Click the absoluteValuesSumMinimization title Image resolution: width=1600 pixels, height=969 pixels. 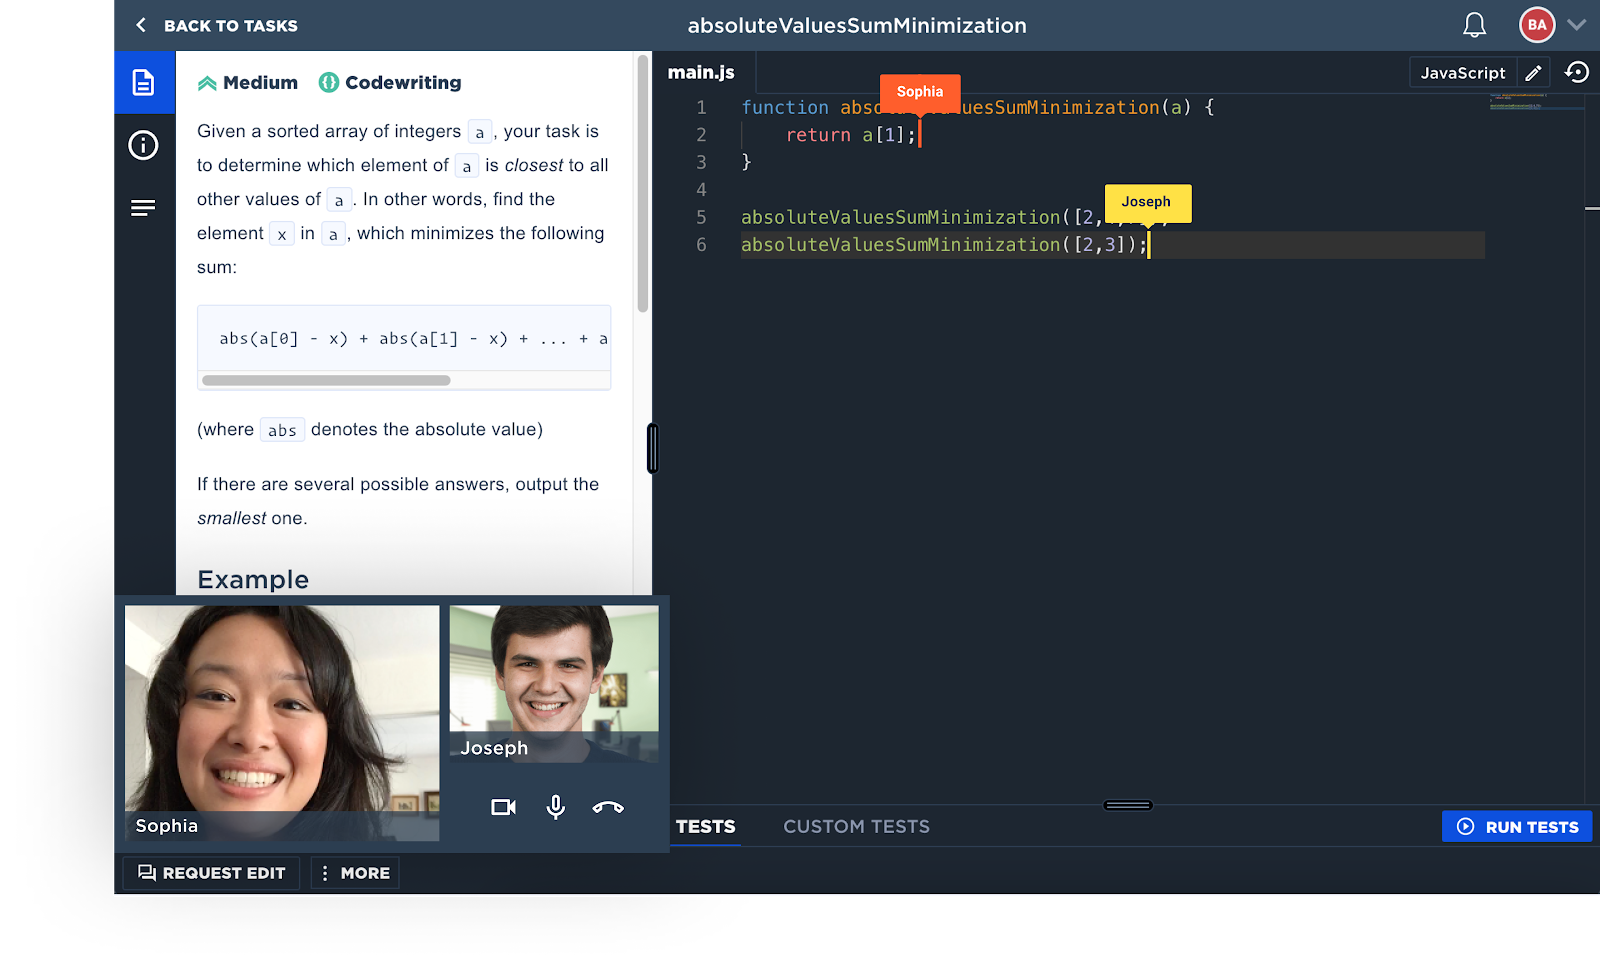coord(857,26)
